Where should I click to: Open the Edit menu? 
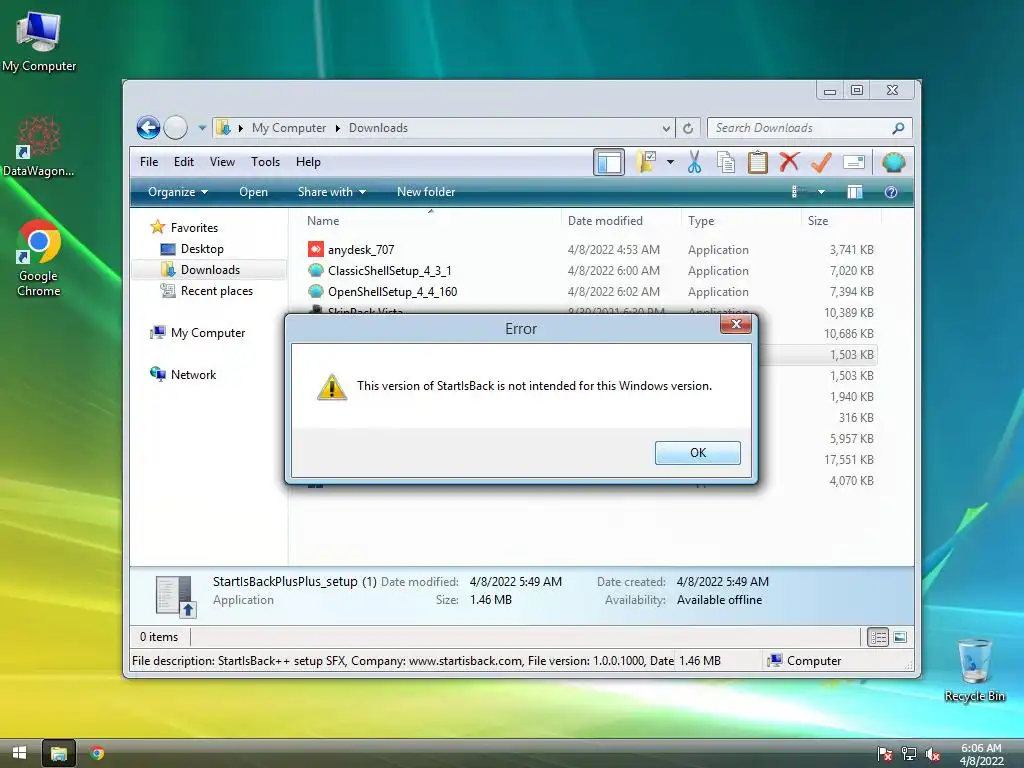(x=184, y=162)
